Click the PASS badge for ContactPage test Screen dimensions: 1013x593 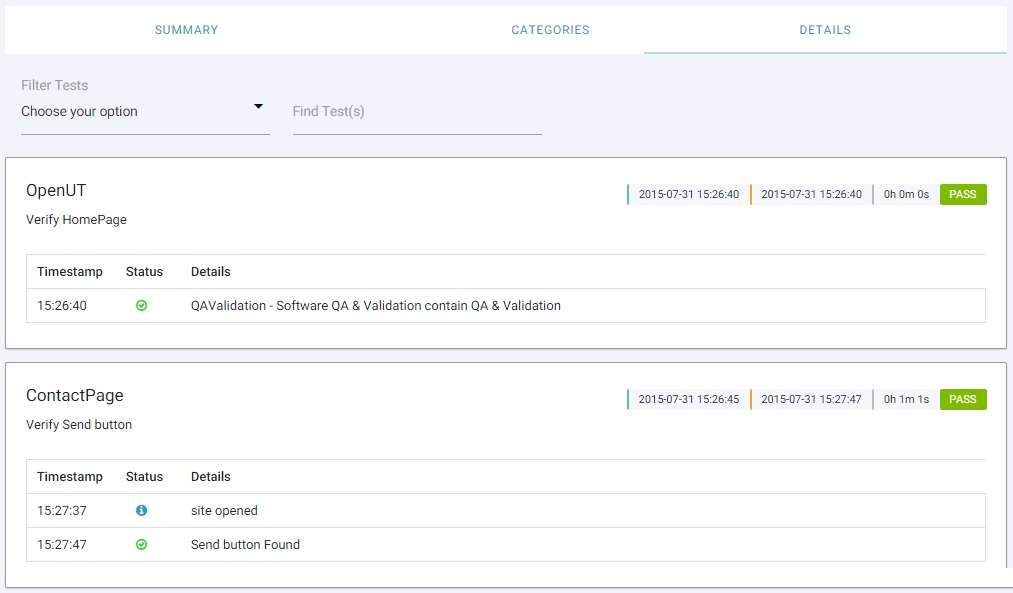click(x=963, y=399)
